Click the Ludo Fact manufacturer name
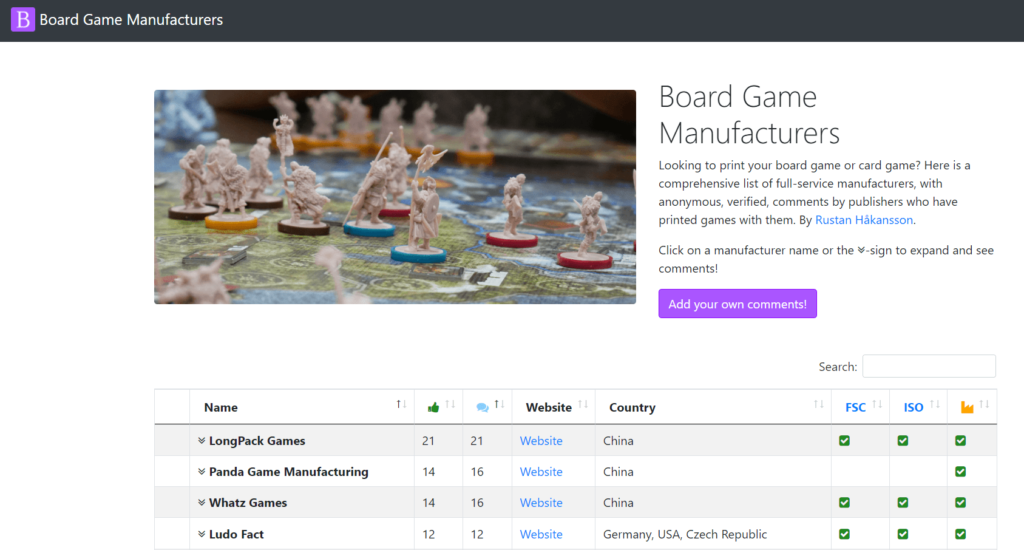1024x550 pixels. coord(236,534)
